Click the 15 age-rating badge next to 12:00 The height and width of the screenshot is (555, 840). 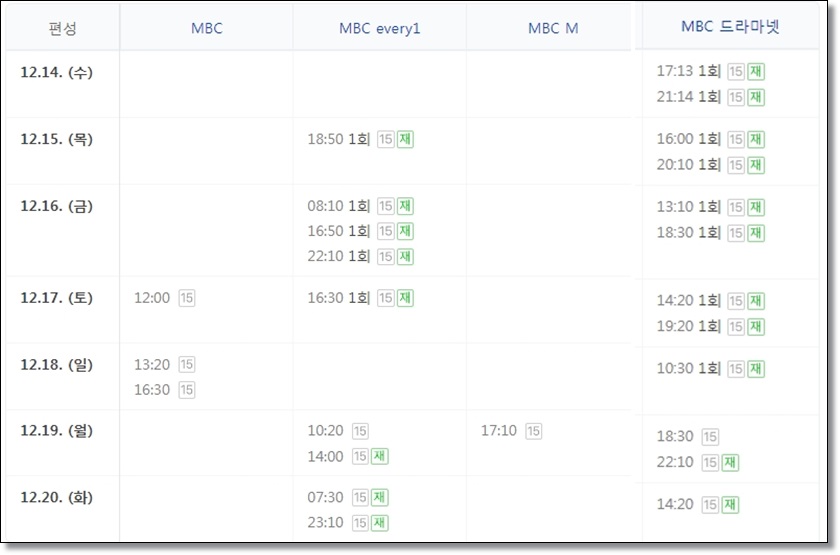186,298
